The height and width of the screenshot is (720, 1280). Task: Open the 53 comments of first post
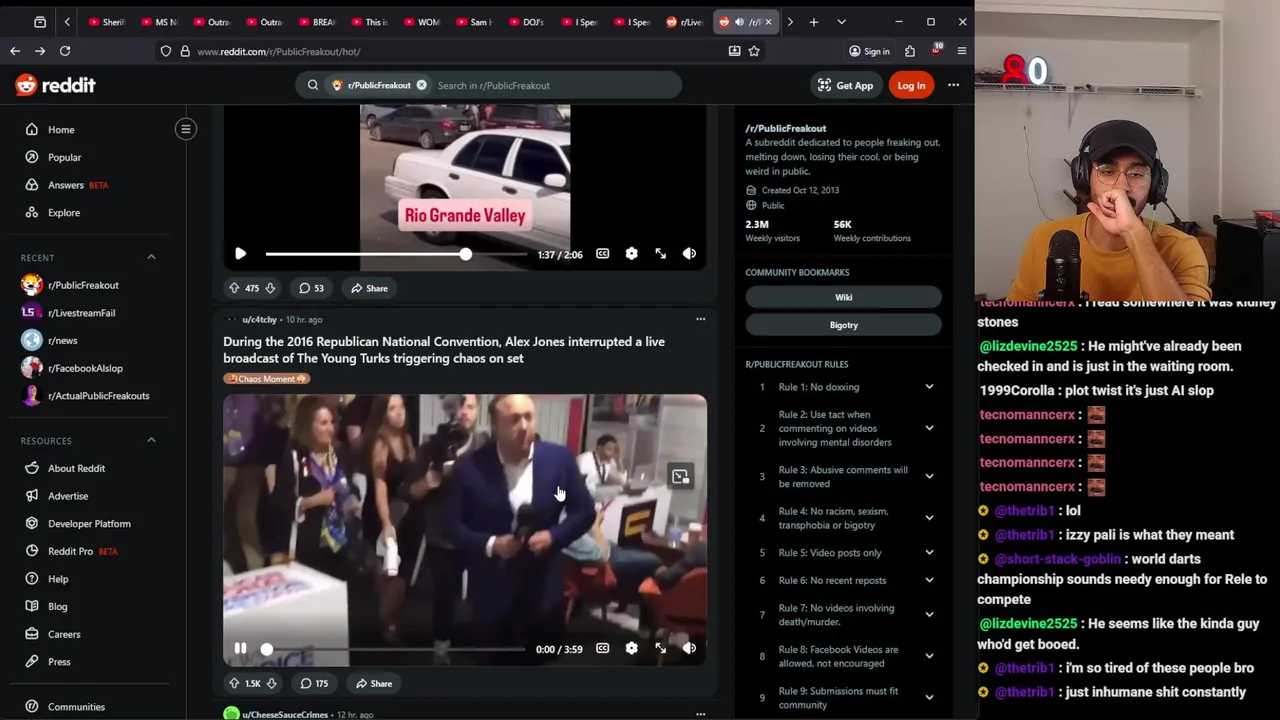(x=311, y=288)
